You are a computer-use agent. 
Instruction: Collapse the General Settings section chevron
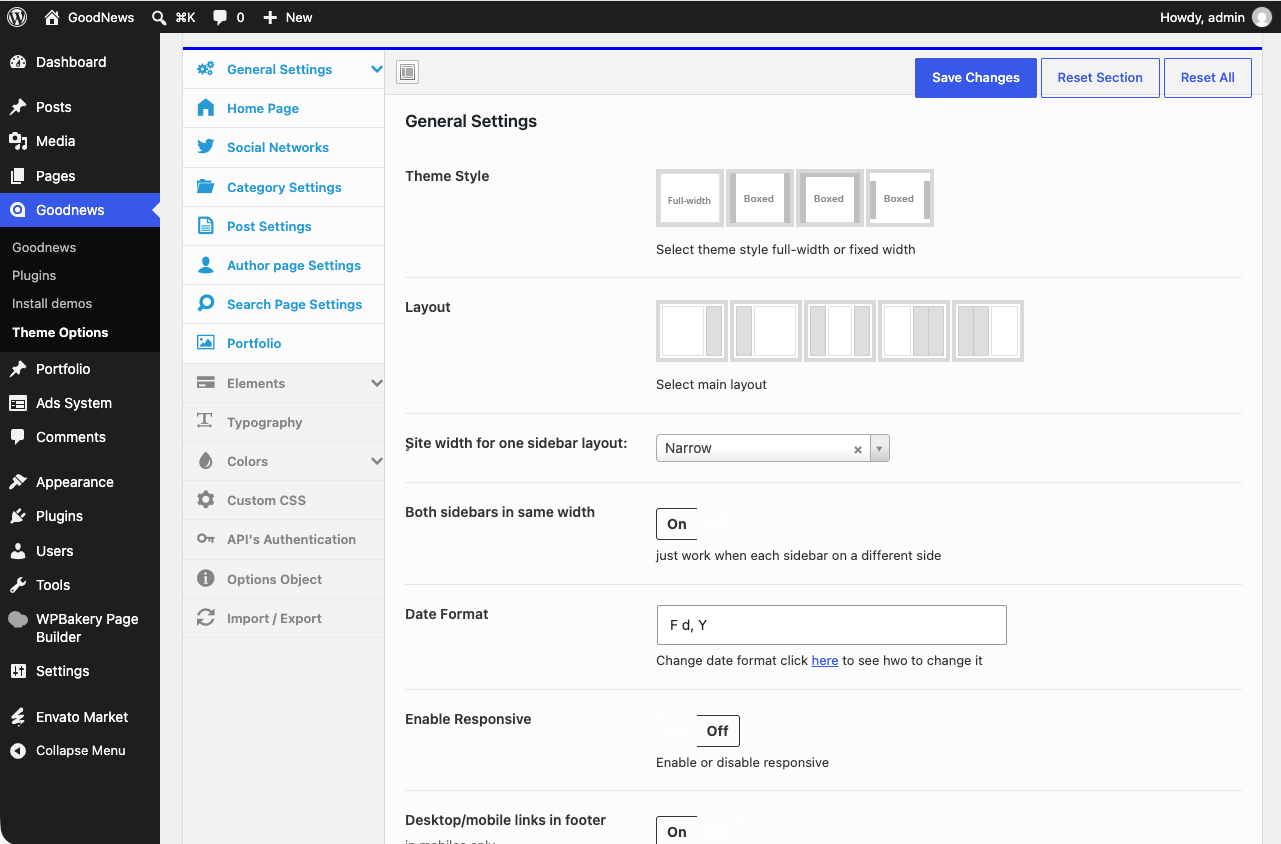(377, 69)
